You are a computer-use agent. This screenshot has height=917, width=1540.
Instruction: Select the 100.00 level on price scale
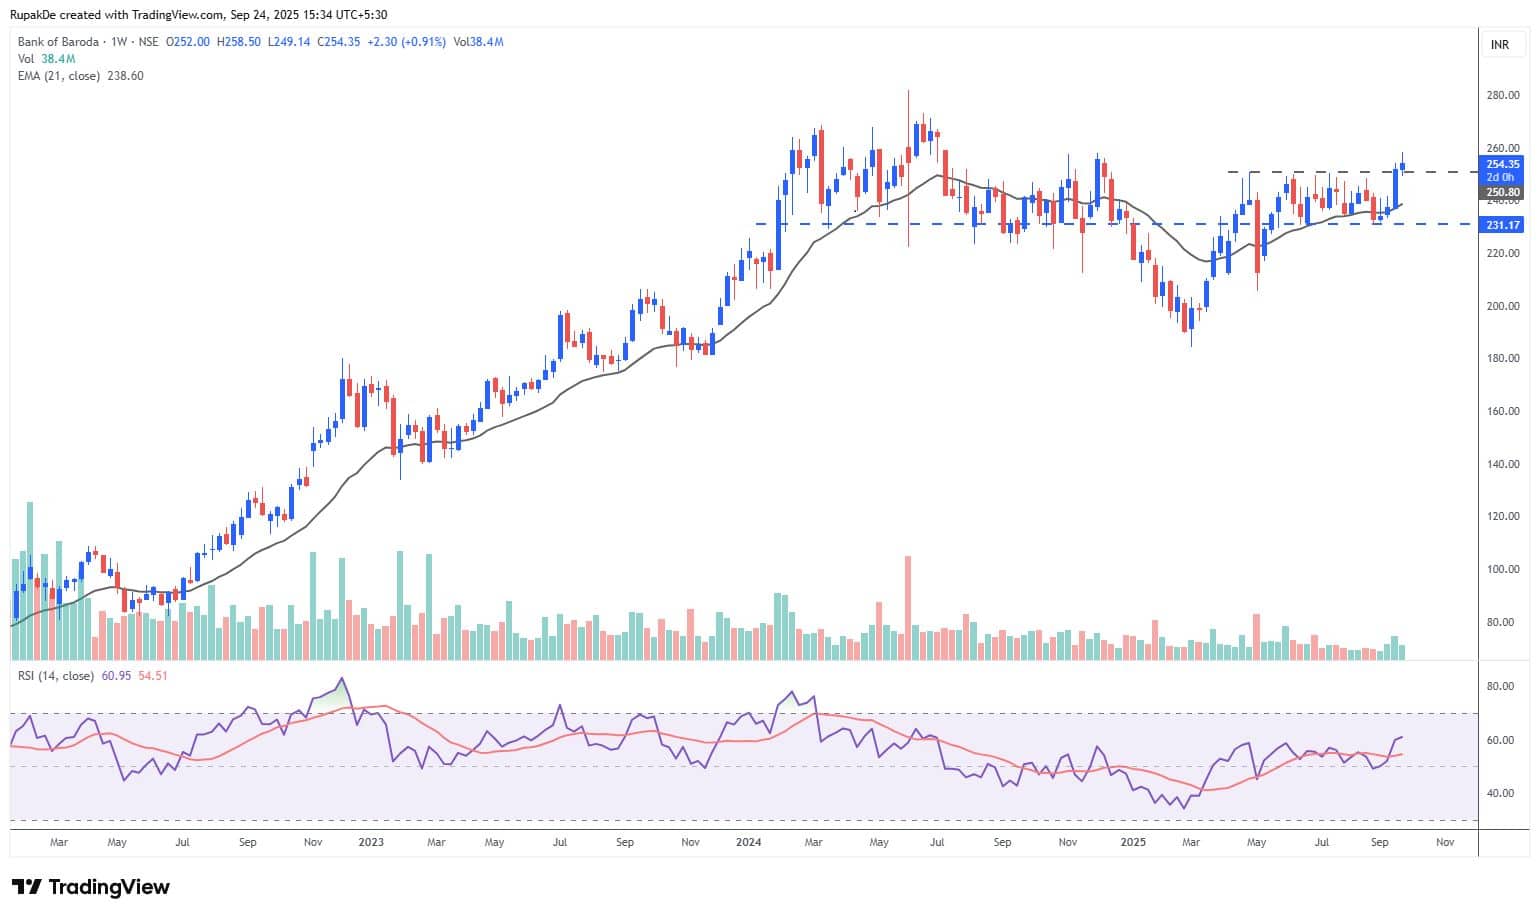click(x=1503, y=570)
